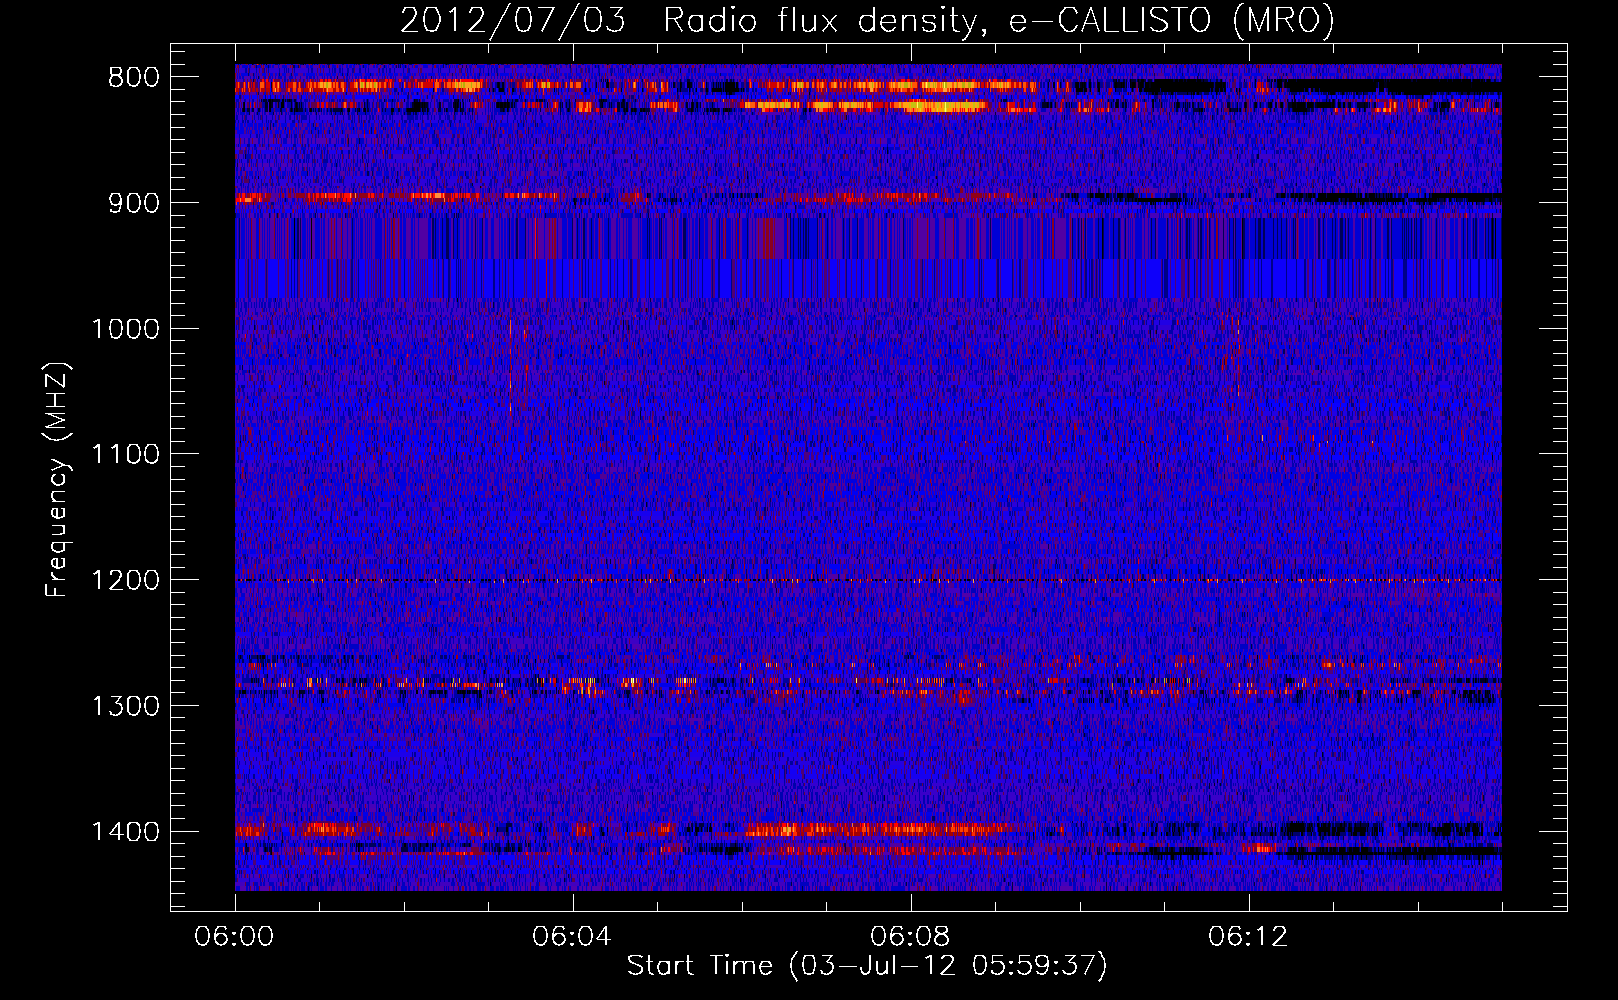Click the 1000 frequency tick label

click(x=125, y=329)
